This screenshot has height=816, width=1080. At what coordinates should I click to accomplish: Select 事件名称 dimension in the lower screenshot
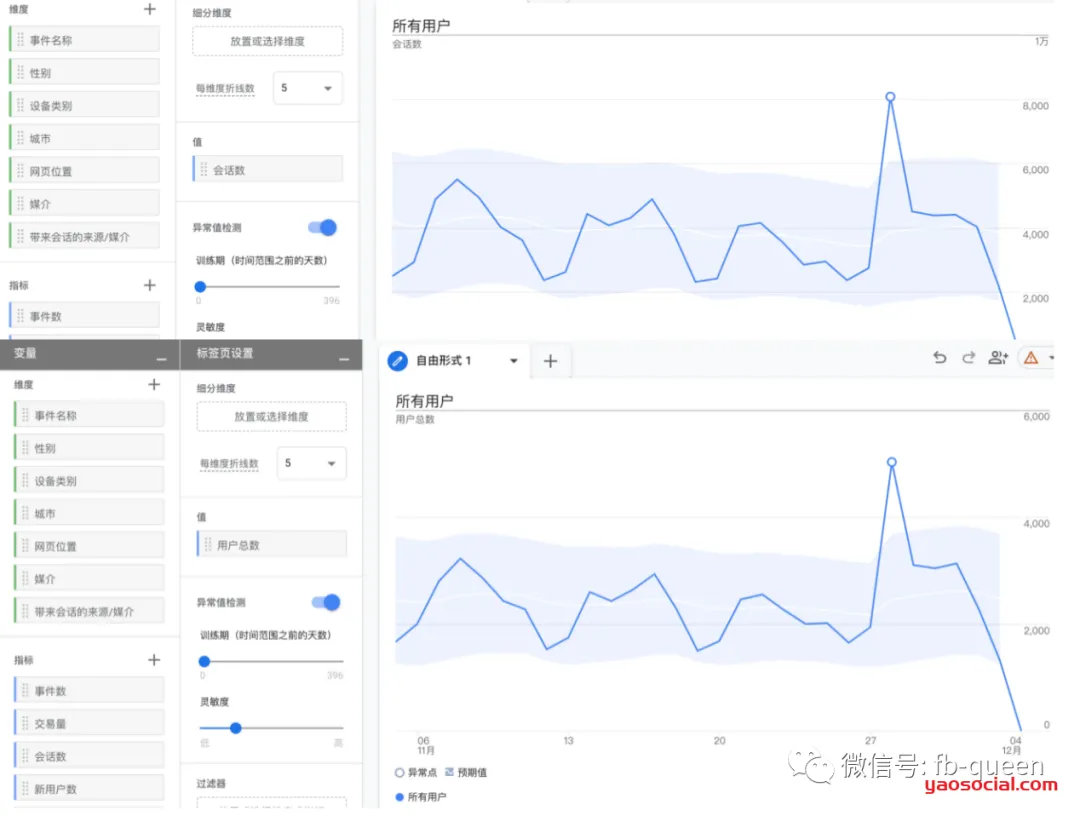pos(89,415)
